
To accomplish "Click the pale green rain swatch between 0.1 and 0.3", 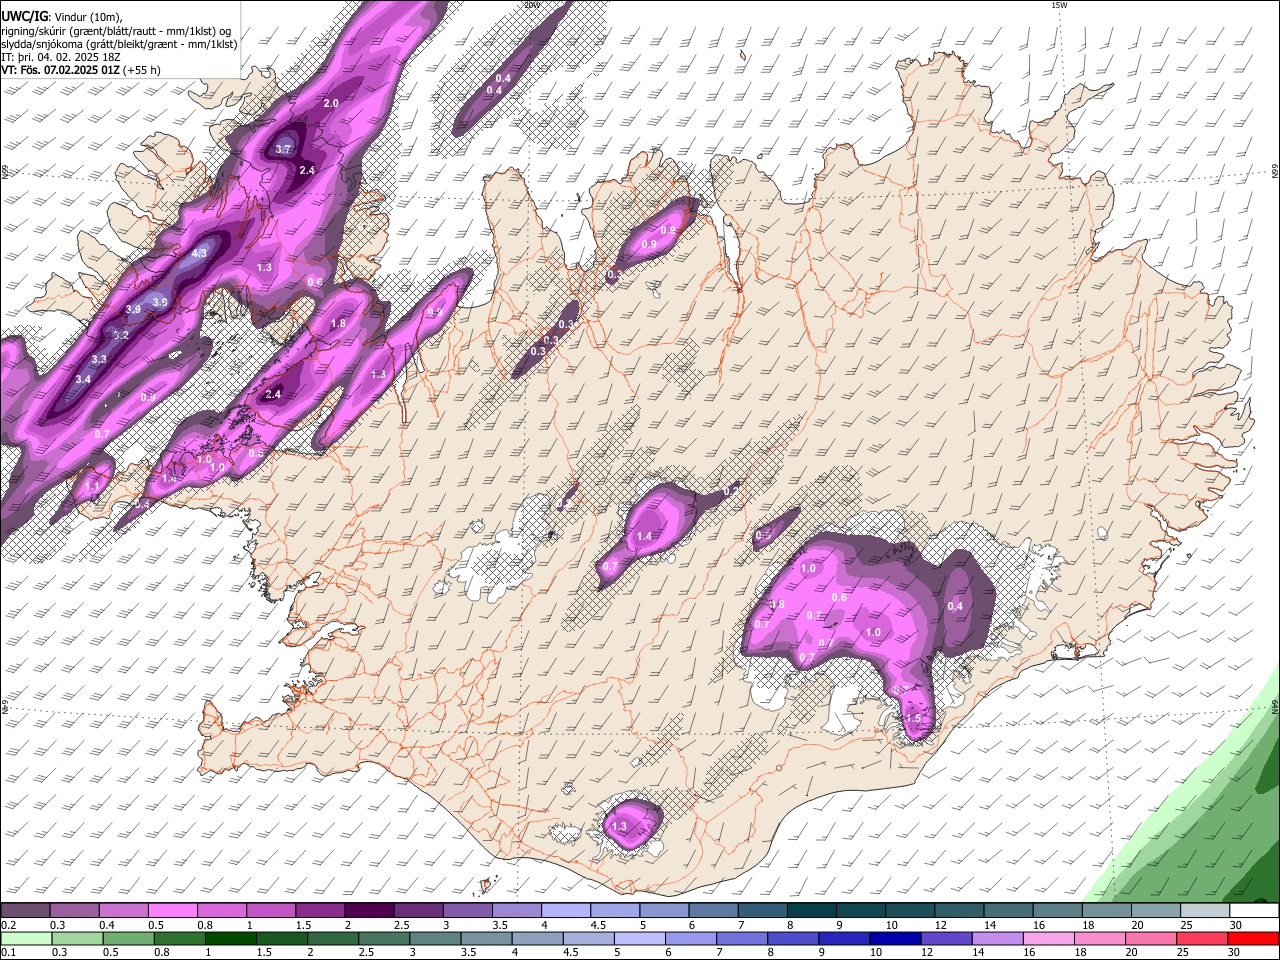I will point(26,938).
